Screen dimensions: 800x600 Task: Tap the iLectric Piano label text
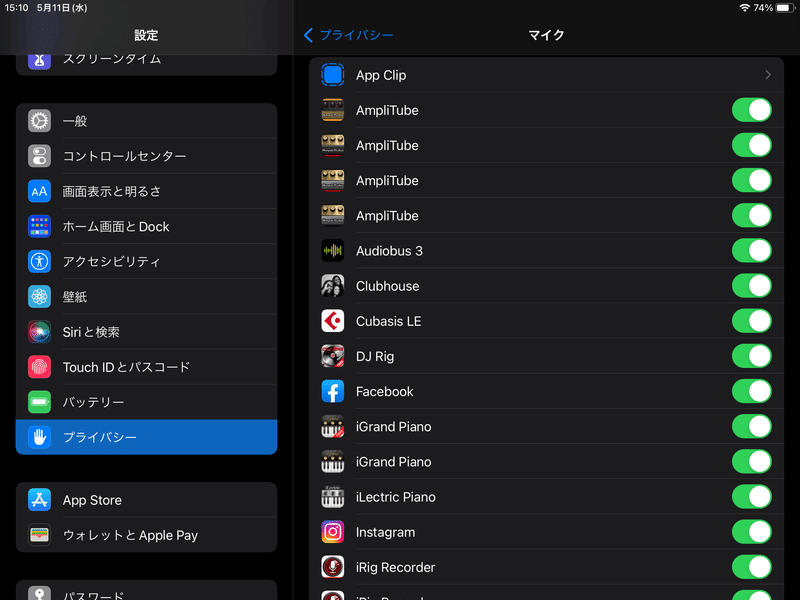396,497
